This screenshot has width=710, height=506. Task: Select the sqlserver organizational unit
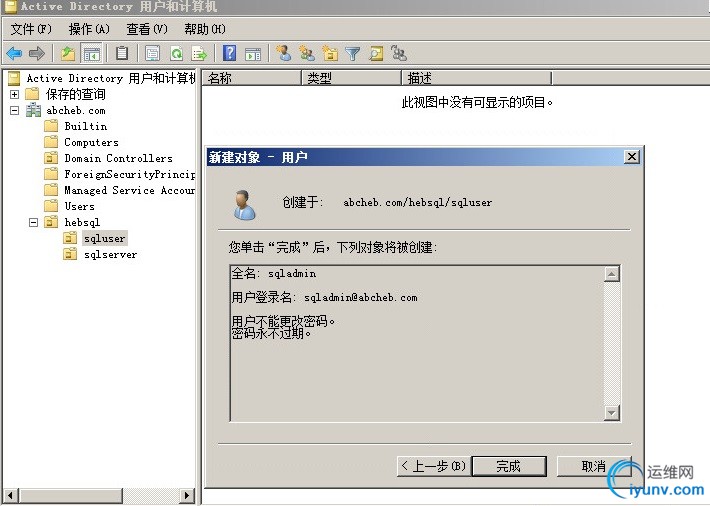[x=110, y=255]
